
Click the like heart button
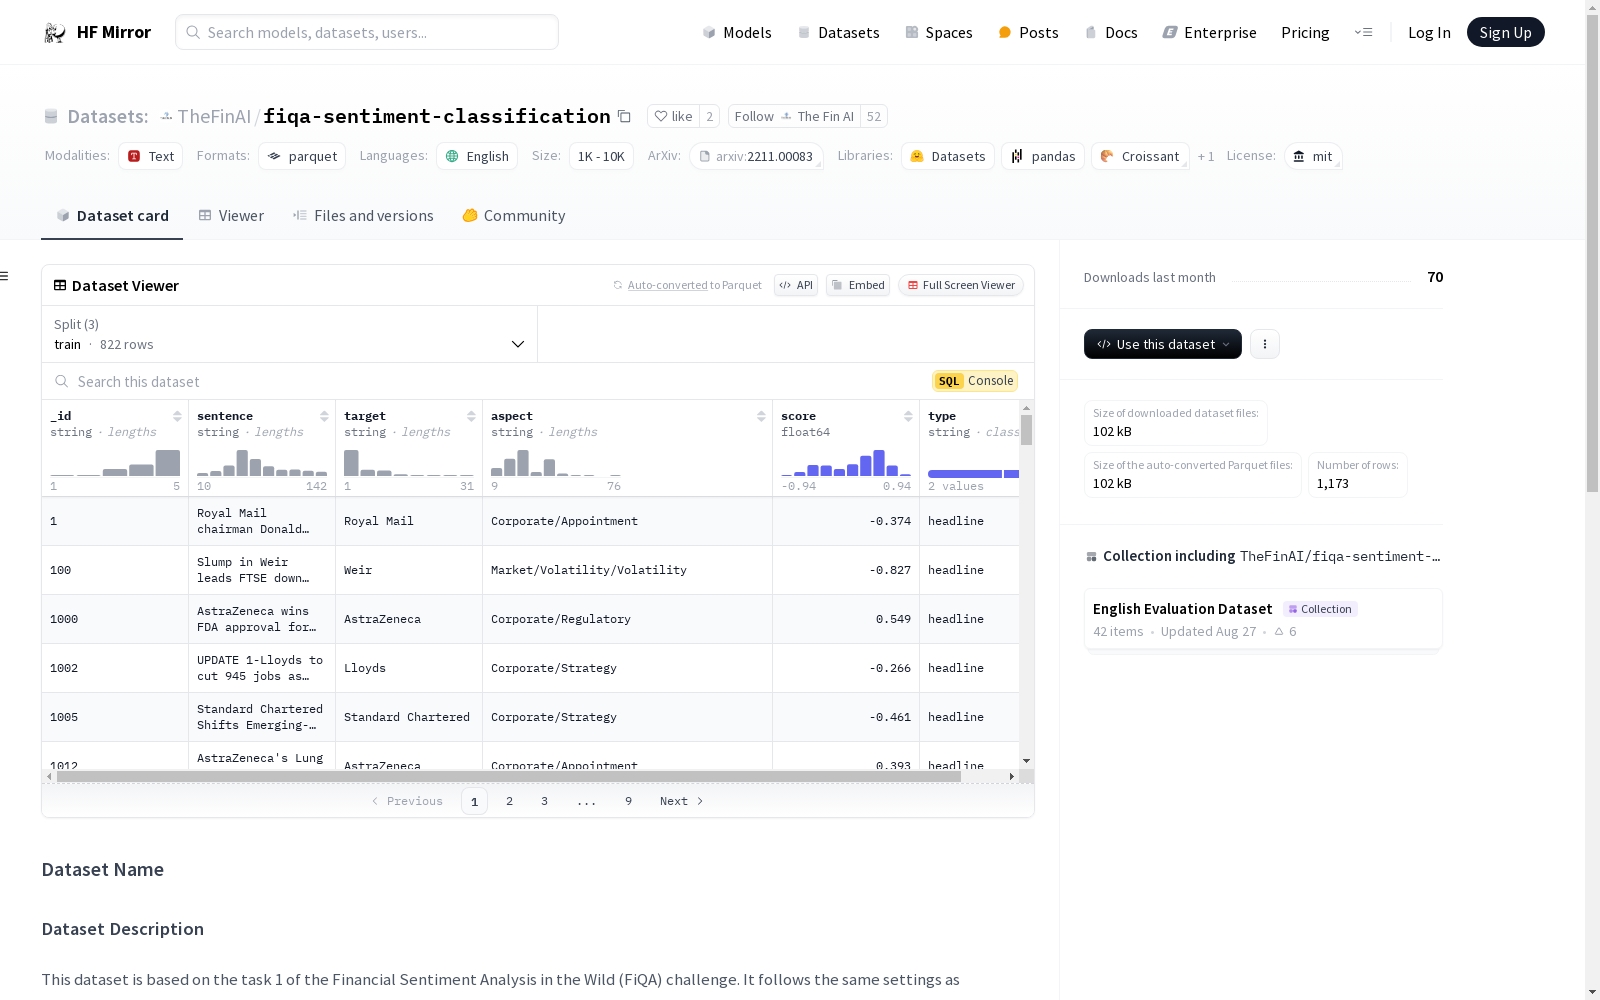673,116
